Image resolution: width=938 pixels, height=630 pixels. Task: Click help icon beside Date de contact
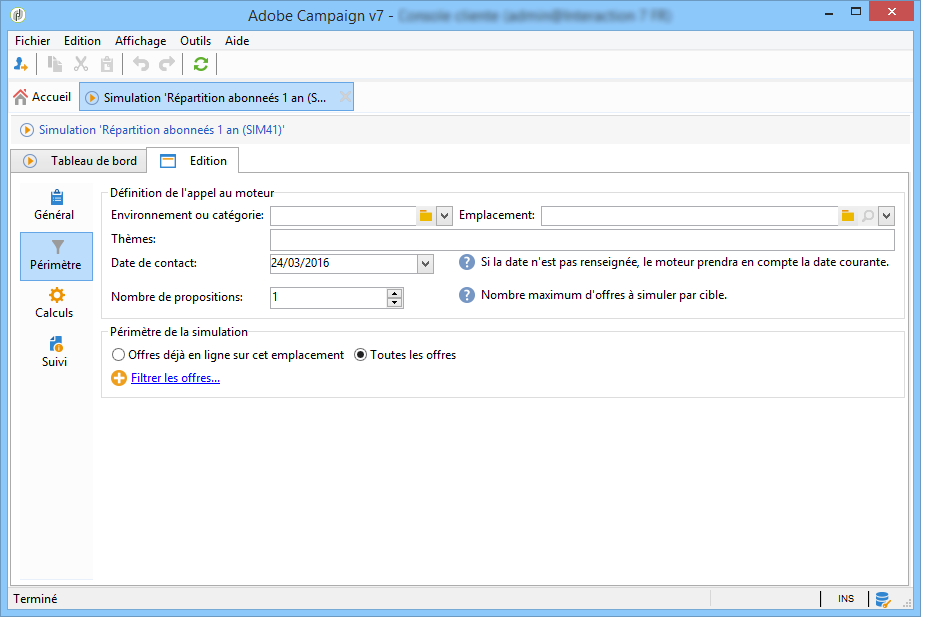coord(467,262)
